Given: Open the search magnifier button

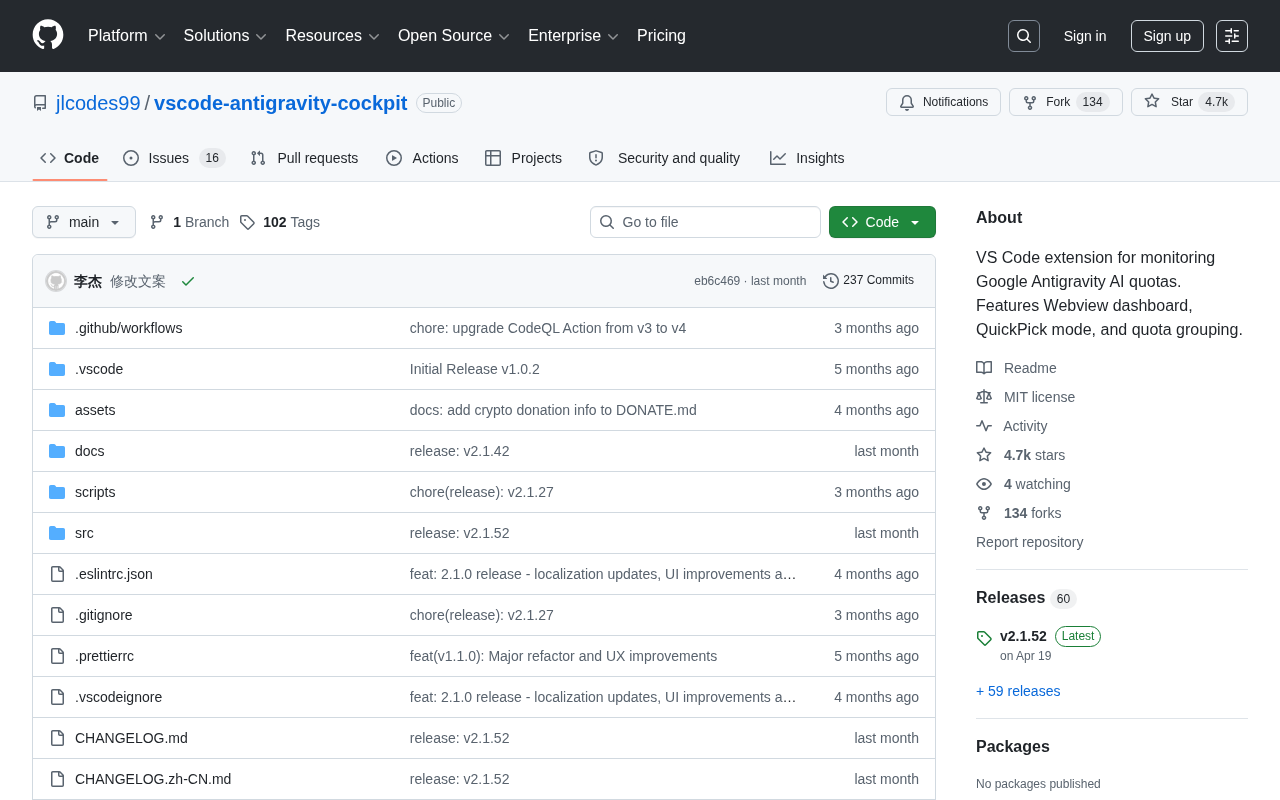Looking at the screenshot, I should (1024, 36).
